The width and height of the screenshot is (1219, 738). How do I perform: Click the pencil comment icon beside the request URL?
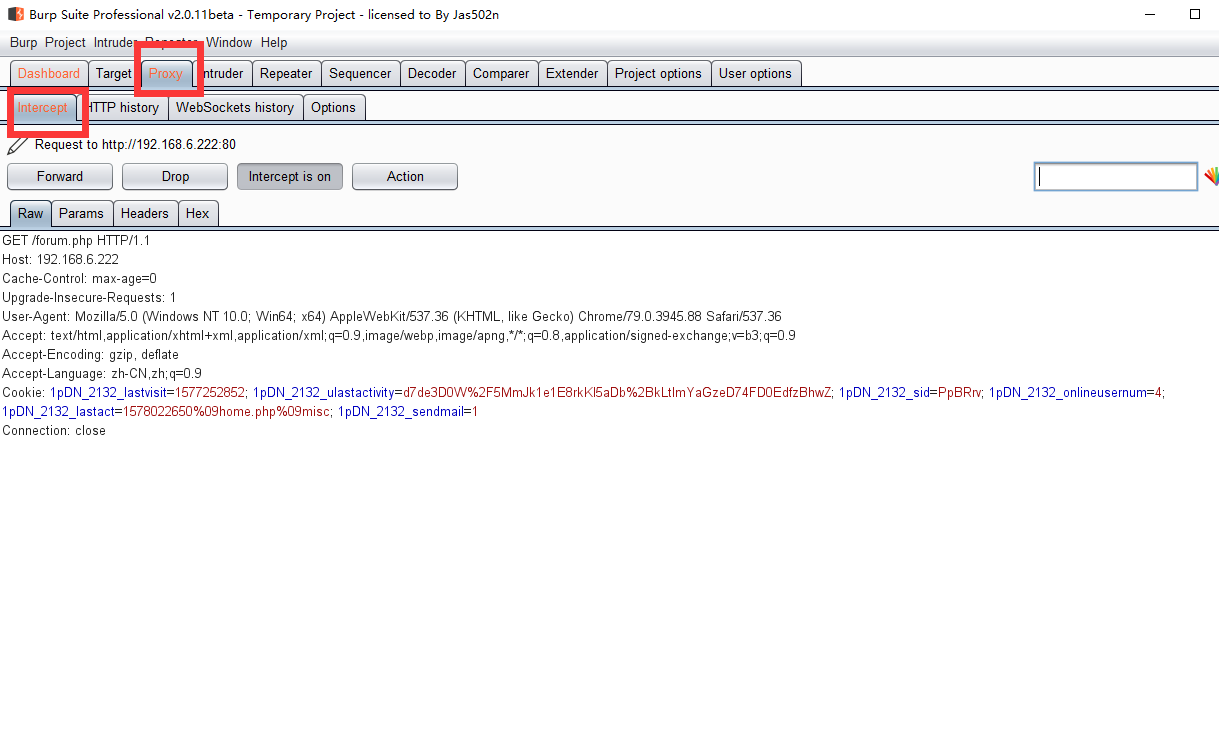[x=17, y=145]
